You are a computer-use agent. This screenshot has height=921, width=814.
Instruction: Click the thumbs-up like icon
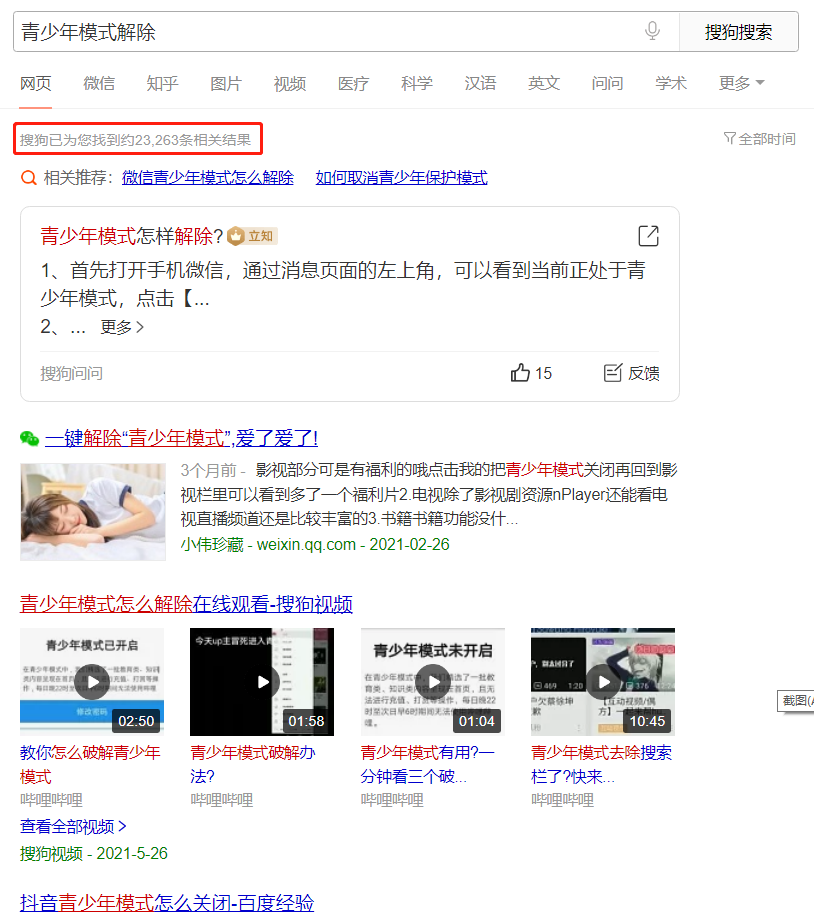520,373
